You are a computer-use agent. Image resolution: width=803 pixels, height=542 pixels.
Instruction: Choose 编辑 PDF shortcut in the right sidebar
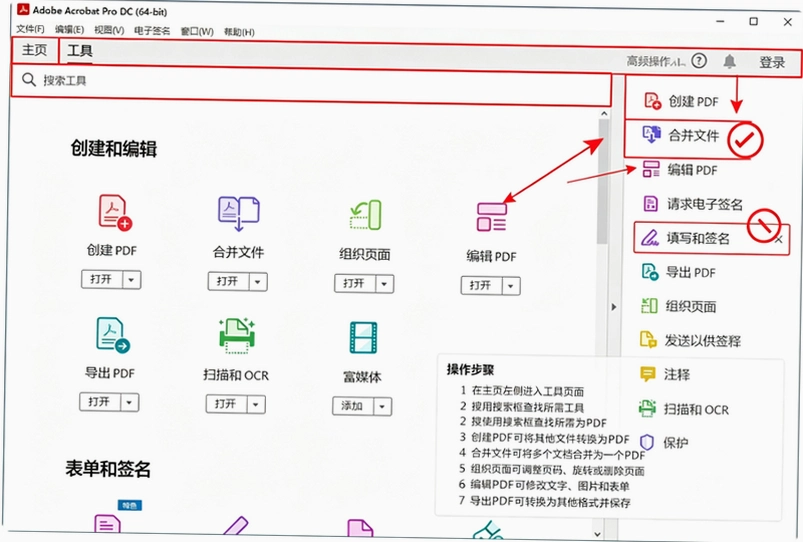(680, 170)
